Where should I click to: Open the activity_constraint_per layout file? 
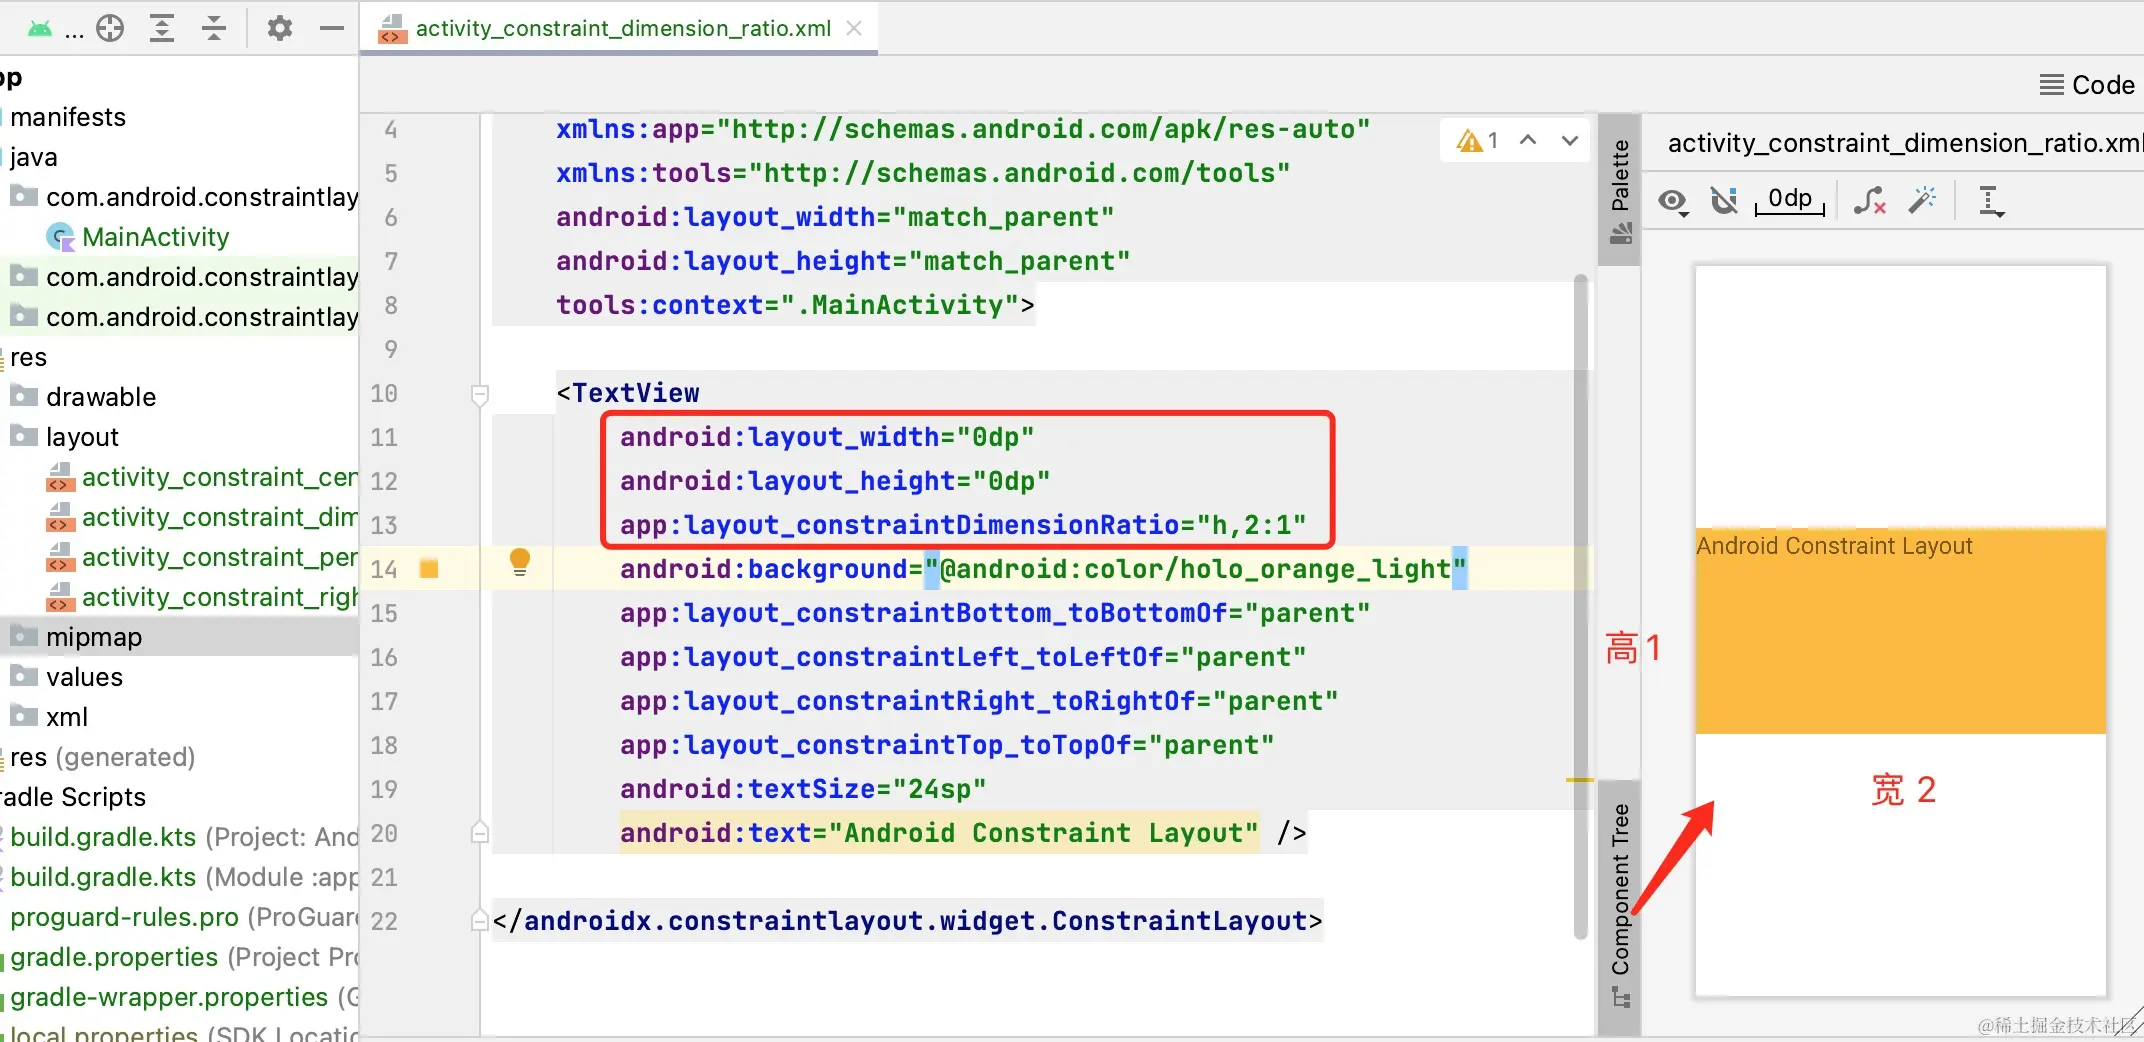(220, 557)
